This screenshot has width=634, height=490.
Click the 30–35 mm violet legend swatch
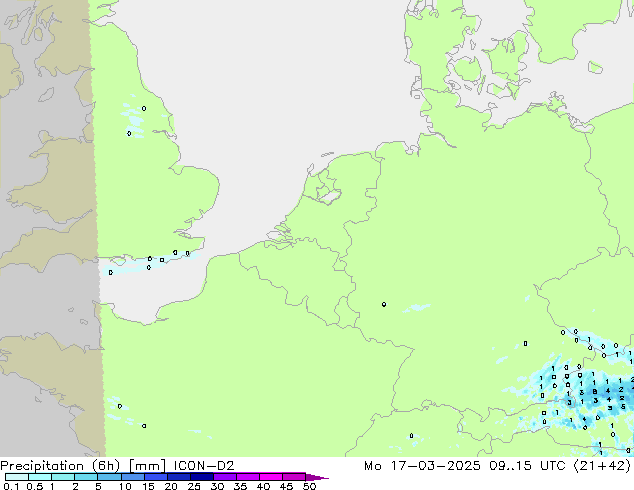coord(224,477)
